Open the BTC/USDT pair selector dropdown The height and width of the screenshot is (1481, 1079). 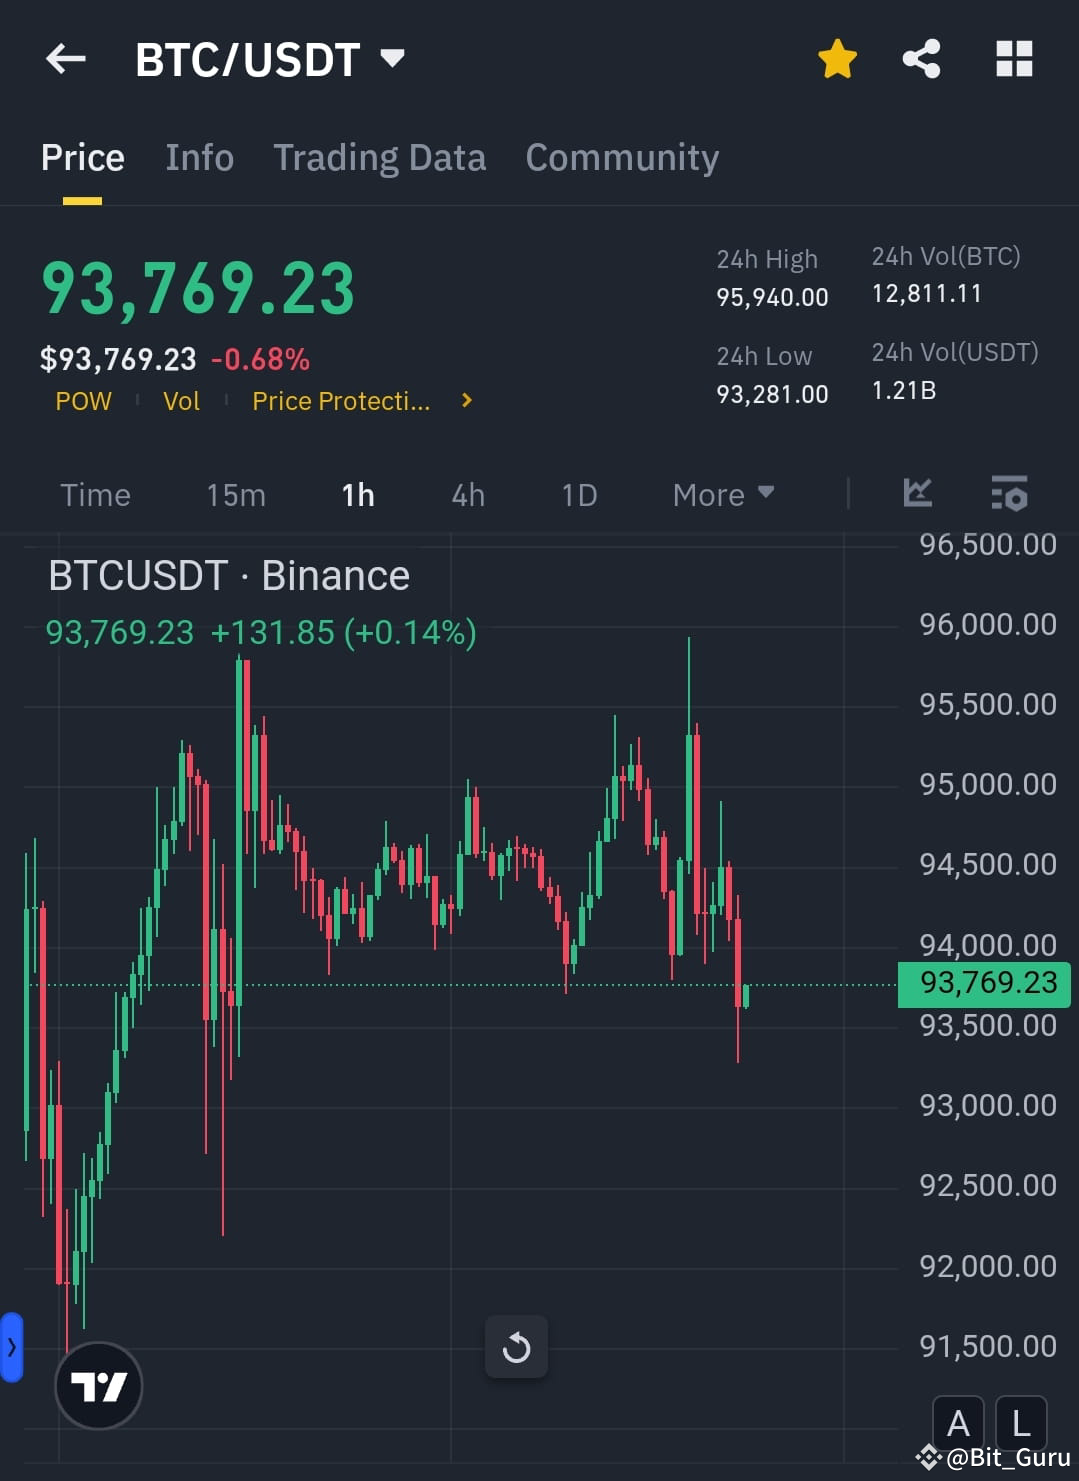393,58
